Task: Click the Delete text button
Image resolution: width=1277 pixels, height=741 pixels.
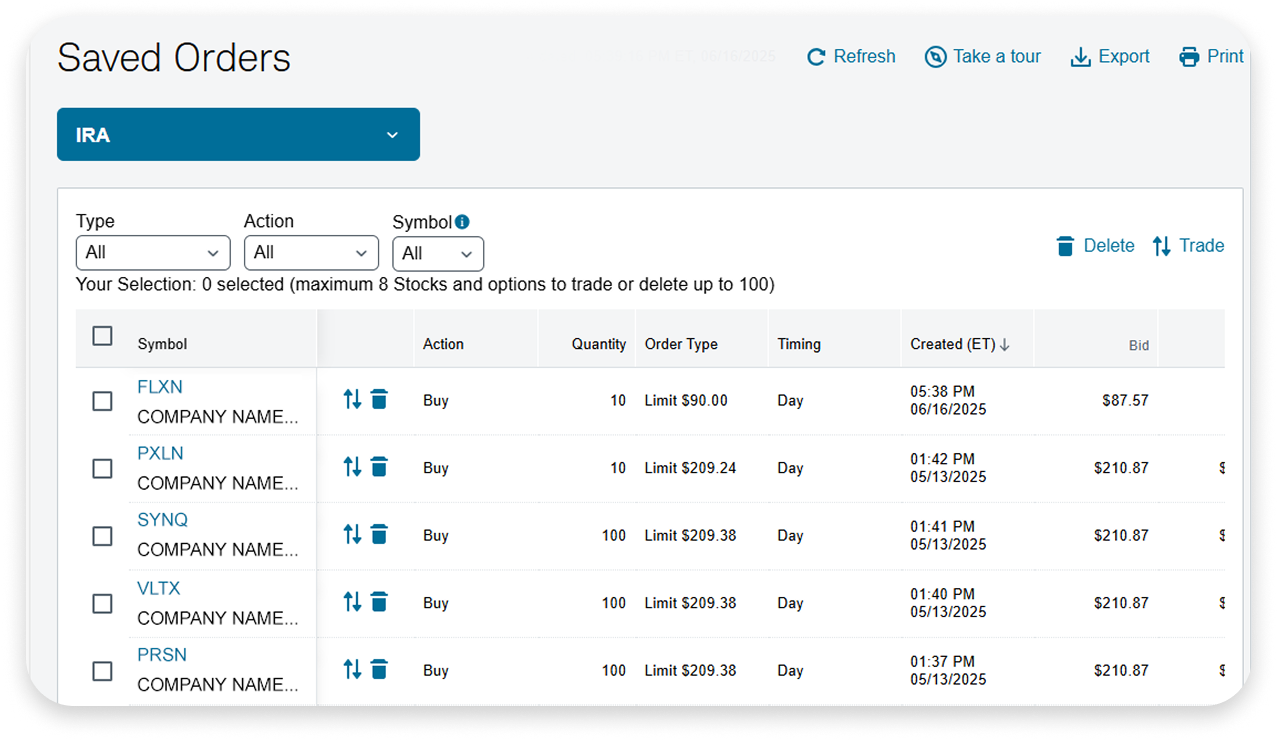Action: pyautogui.click(x=1109, y=246)
